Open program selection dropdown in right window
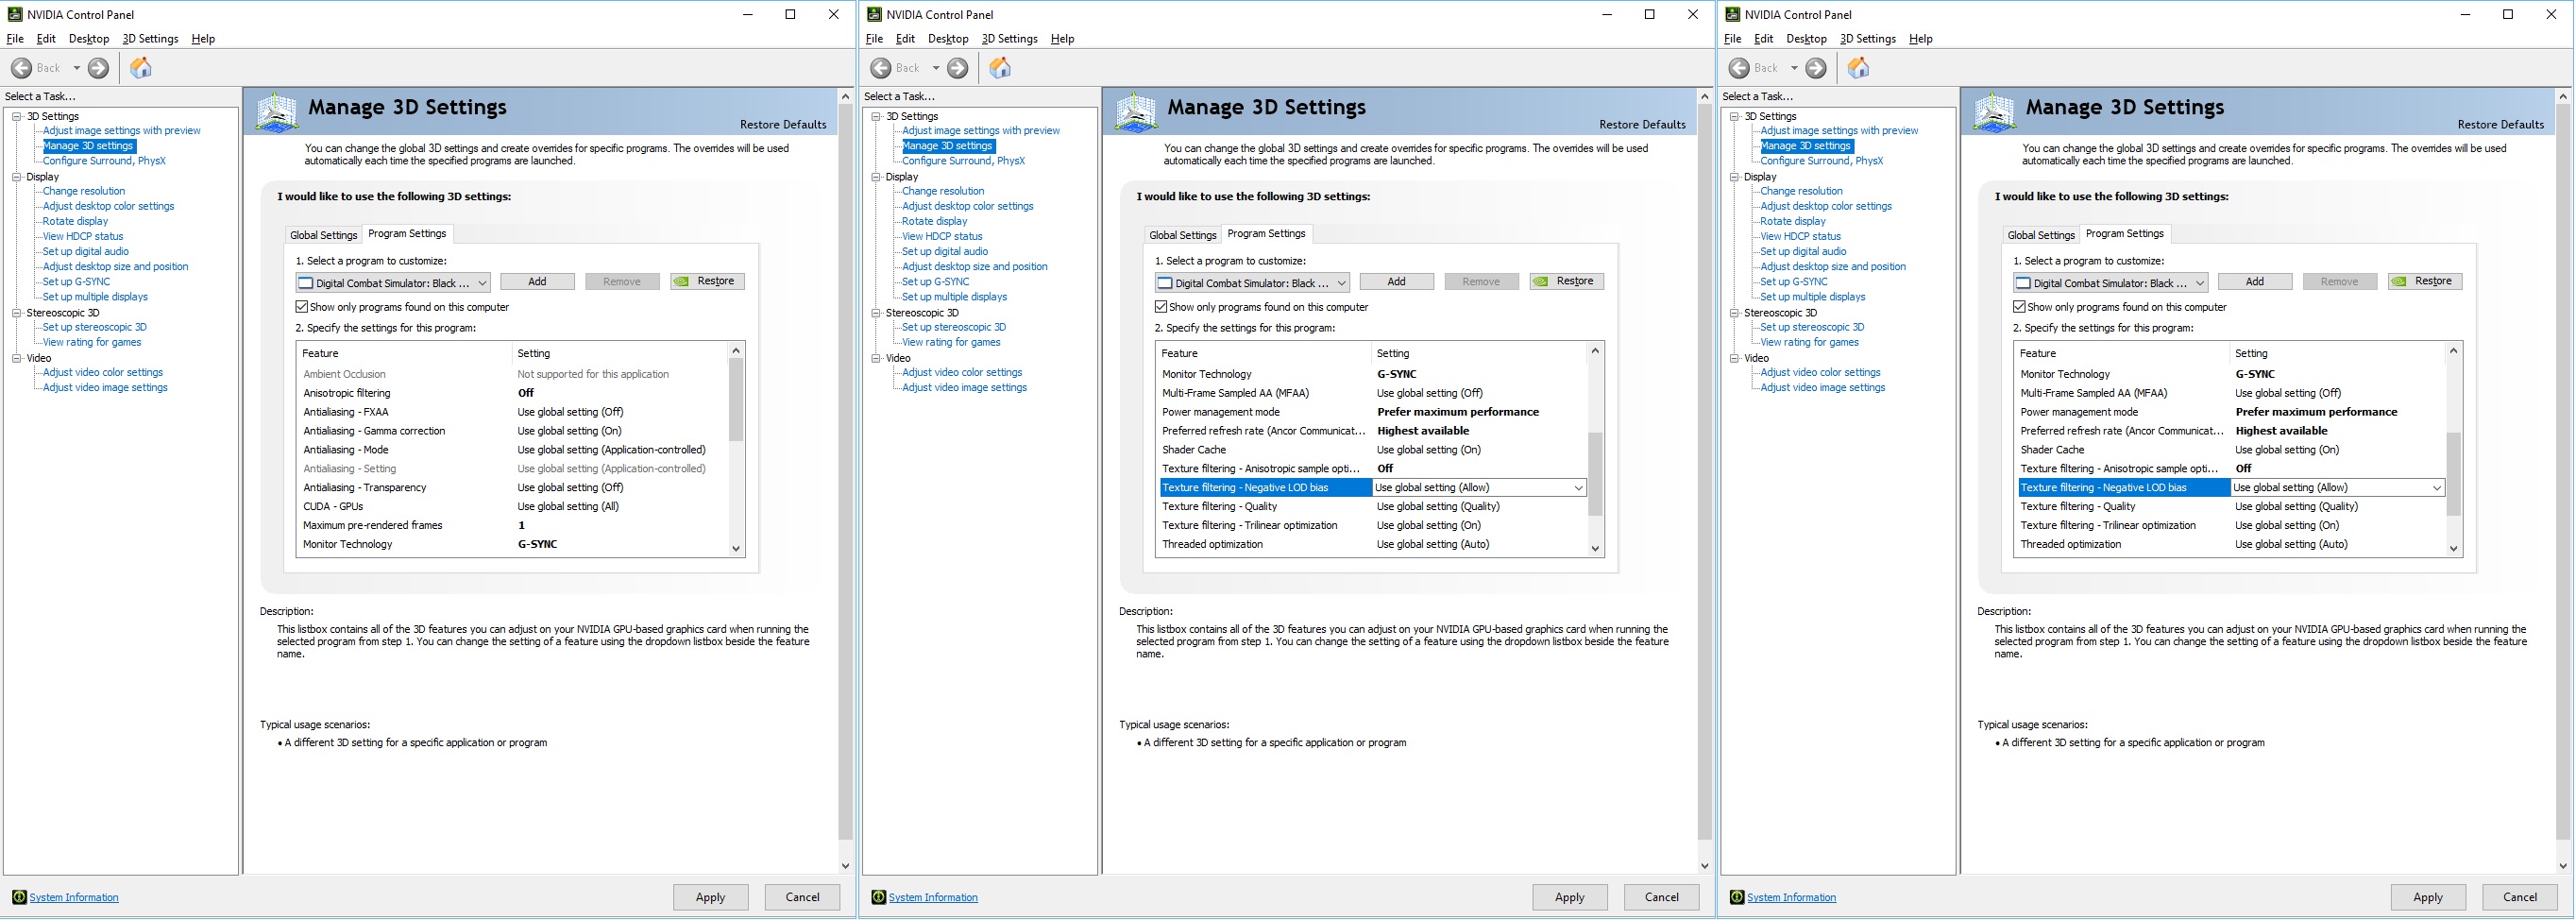Screen dimensions: 2576x920 2110,283
